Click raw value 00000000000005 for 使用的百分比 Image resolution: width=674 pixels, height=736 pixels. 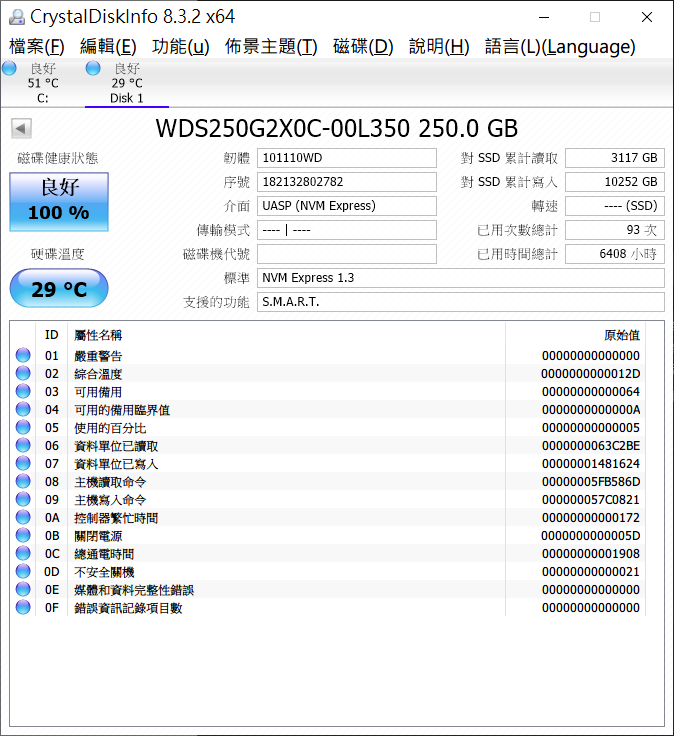click(590, 428)
